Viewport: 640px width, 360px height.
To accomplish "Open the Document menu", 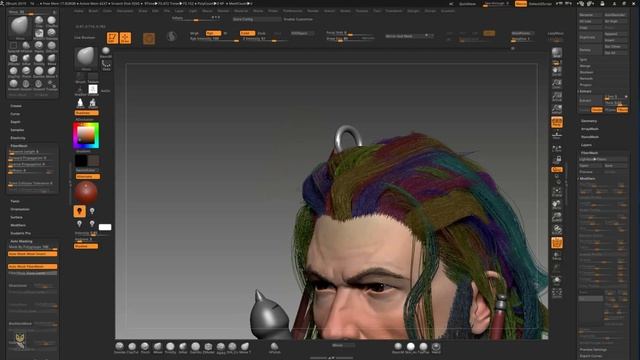I will click(124, 11).
